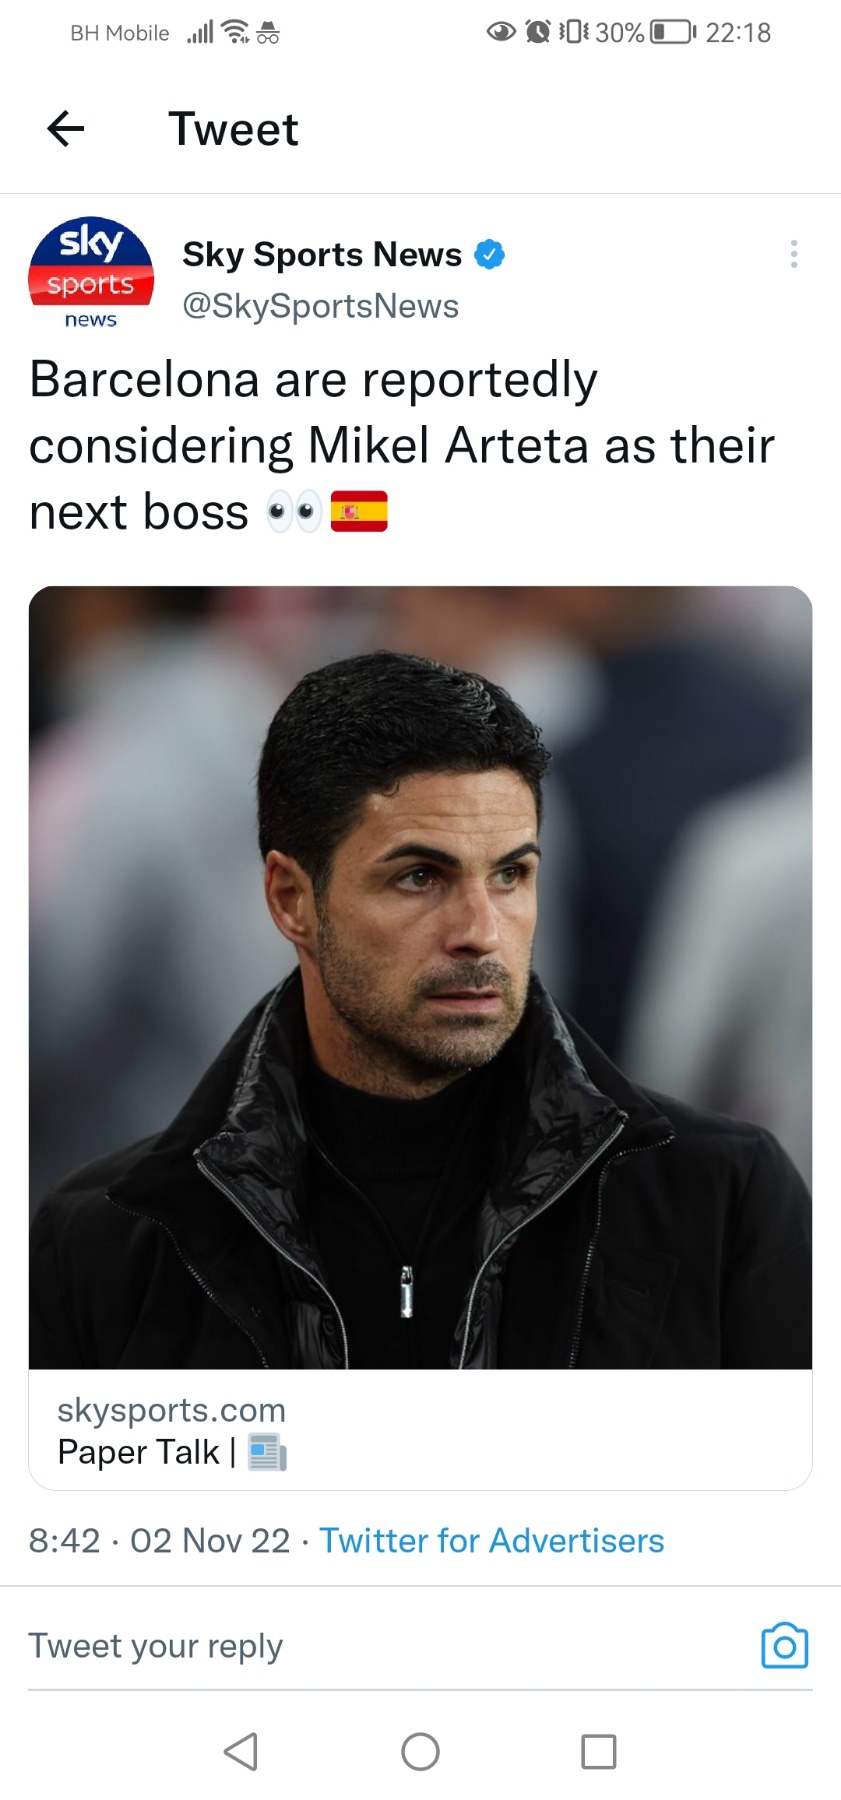Open Sky Sports News profile avatar
Viewport: 841px width, 1800px height.
pos(91,274)
